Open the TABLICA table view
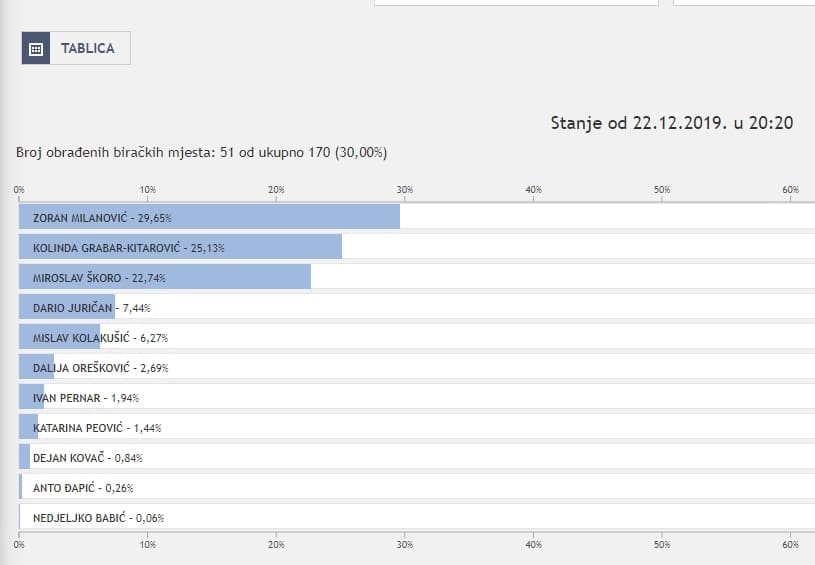Image resolution: width=815 pixels, height=565 pixels. (88, 48)
